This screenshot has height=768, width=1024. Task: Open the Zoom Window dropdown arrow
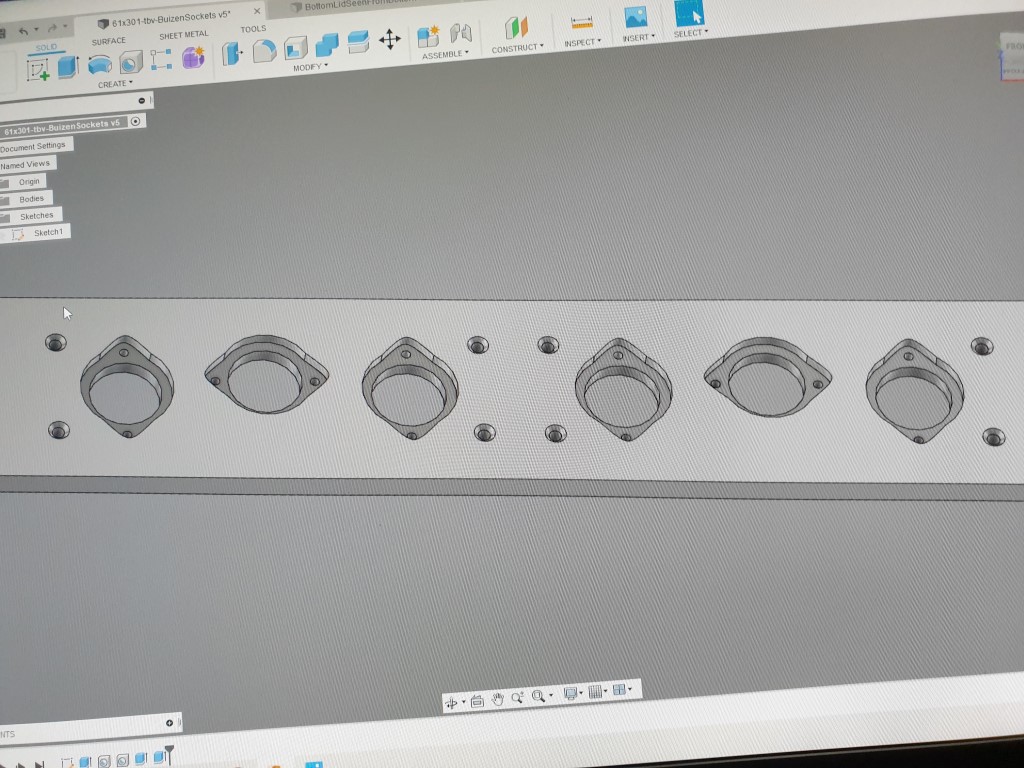551,696
